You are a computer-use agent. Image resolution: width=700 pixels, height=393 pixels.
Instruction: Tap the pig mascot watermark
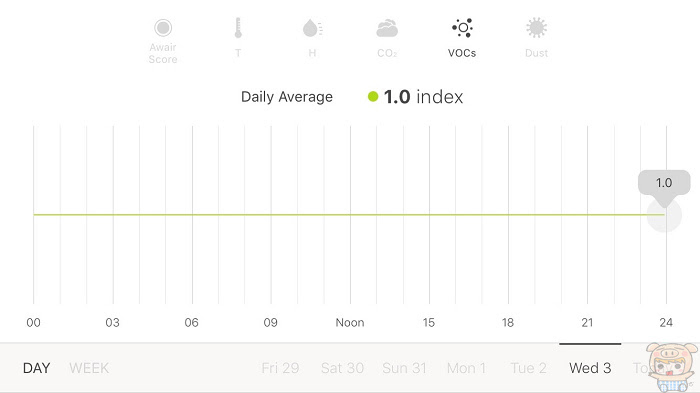pos(672,367)
